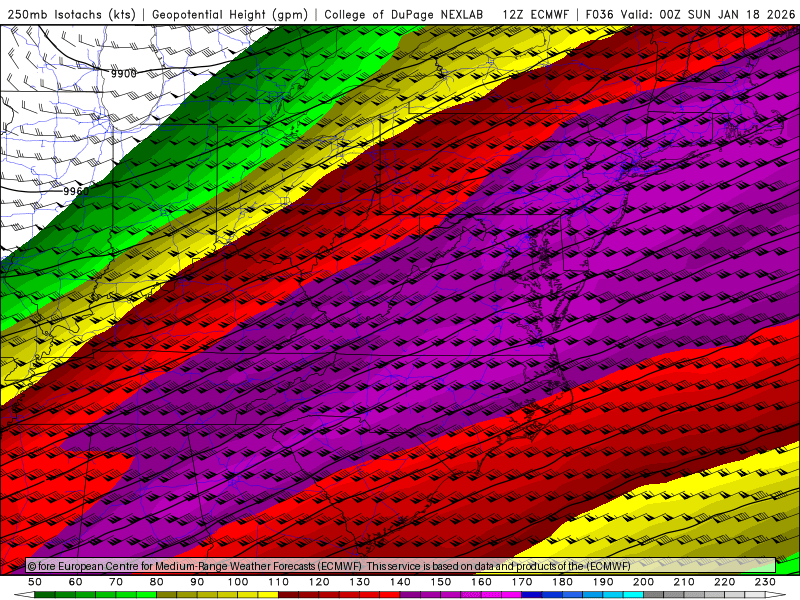Click the 110 label on the color scale
Viewport: 800px width, 600px height.
coord(279,582)
